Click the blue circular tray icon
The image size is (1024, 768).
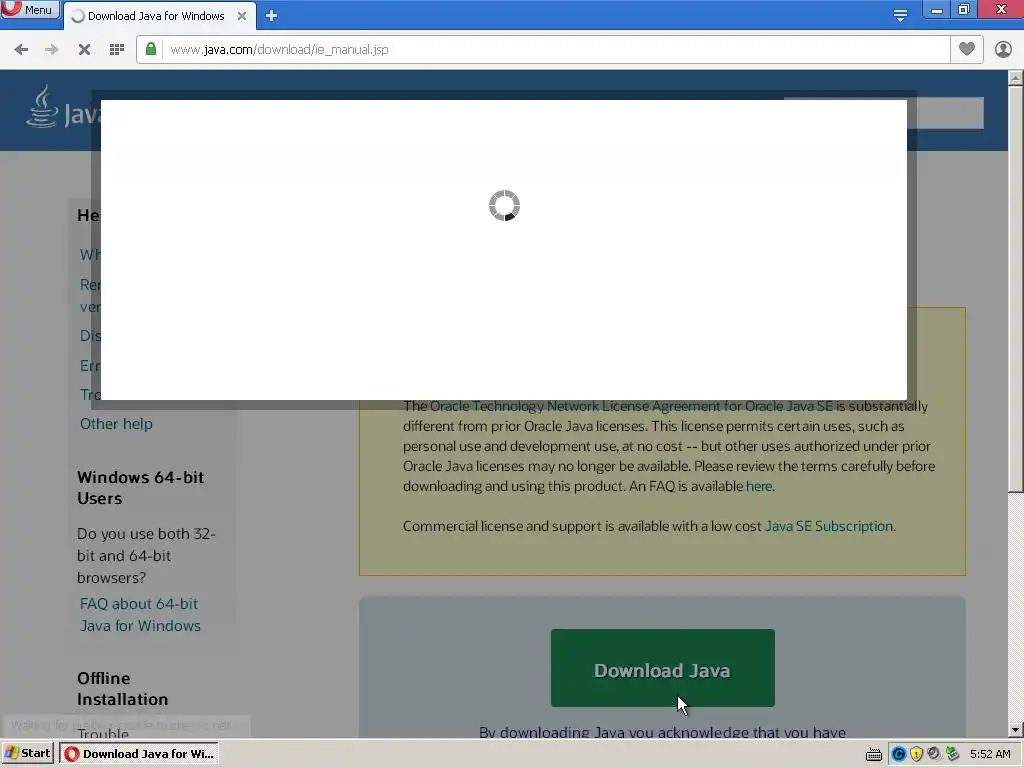point(899,754)
